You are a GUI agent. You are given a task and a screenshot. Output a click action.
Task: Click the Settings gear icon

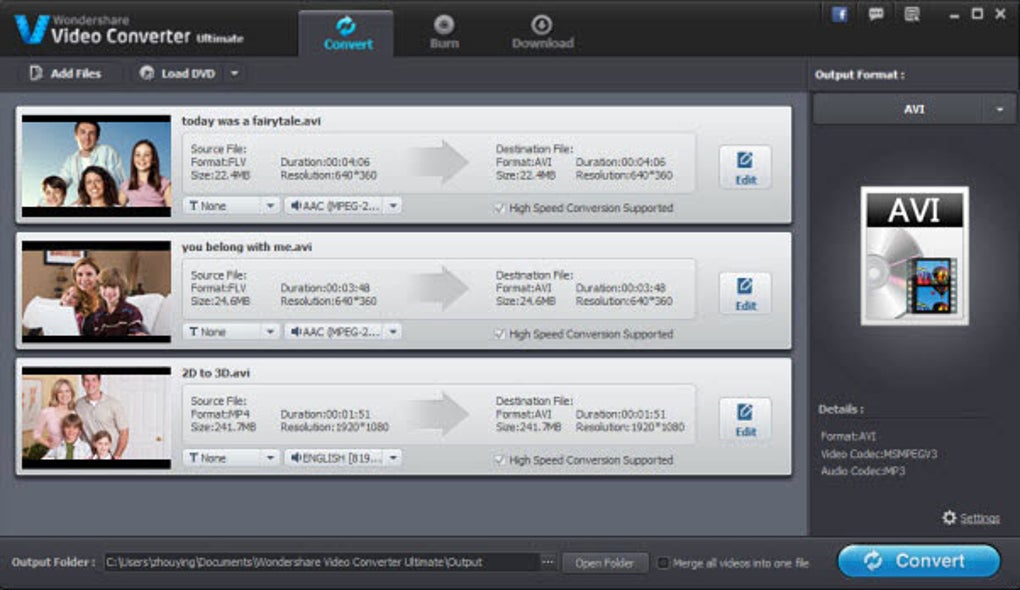[x=949, y=518]
